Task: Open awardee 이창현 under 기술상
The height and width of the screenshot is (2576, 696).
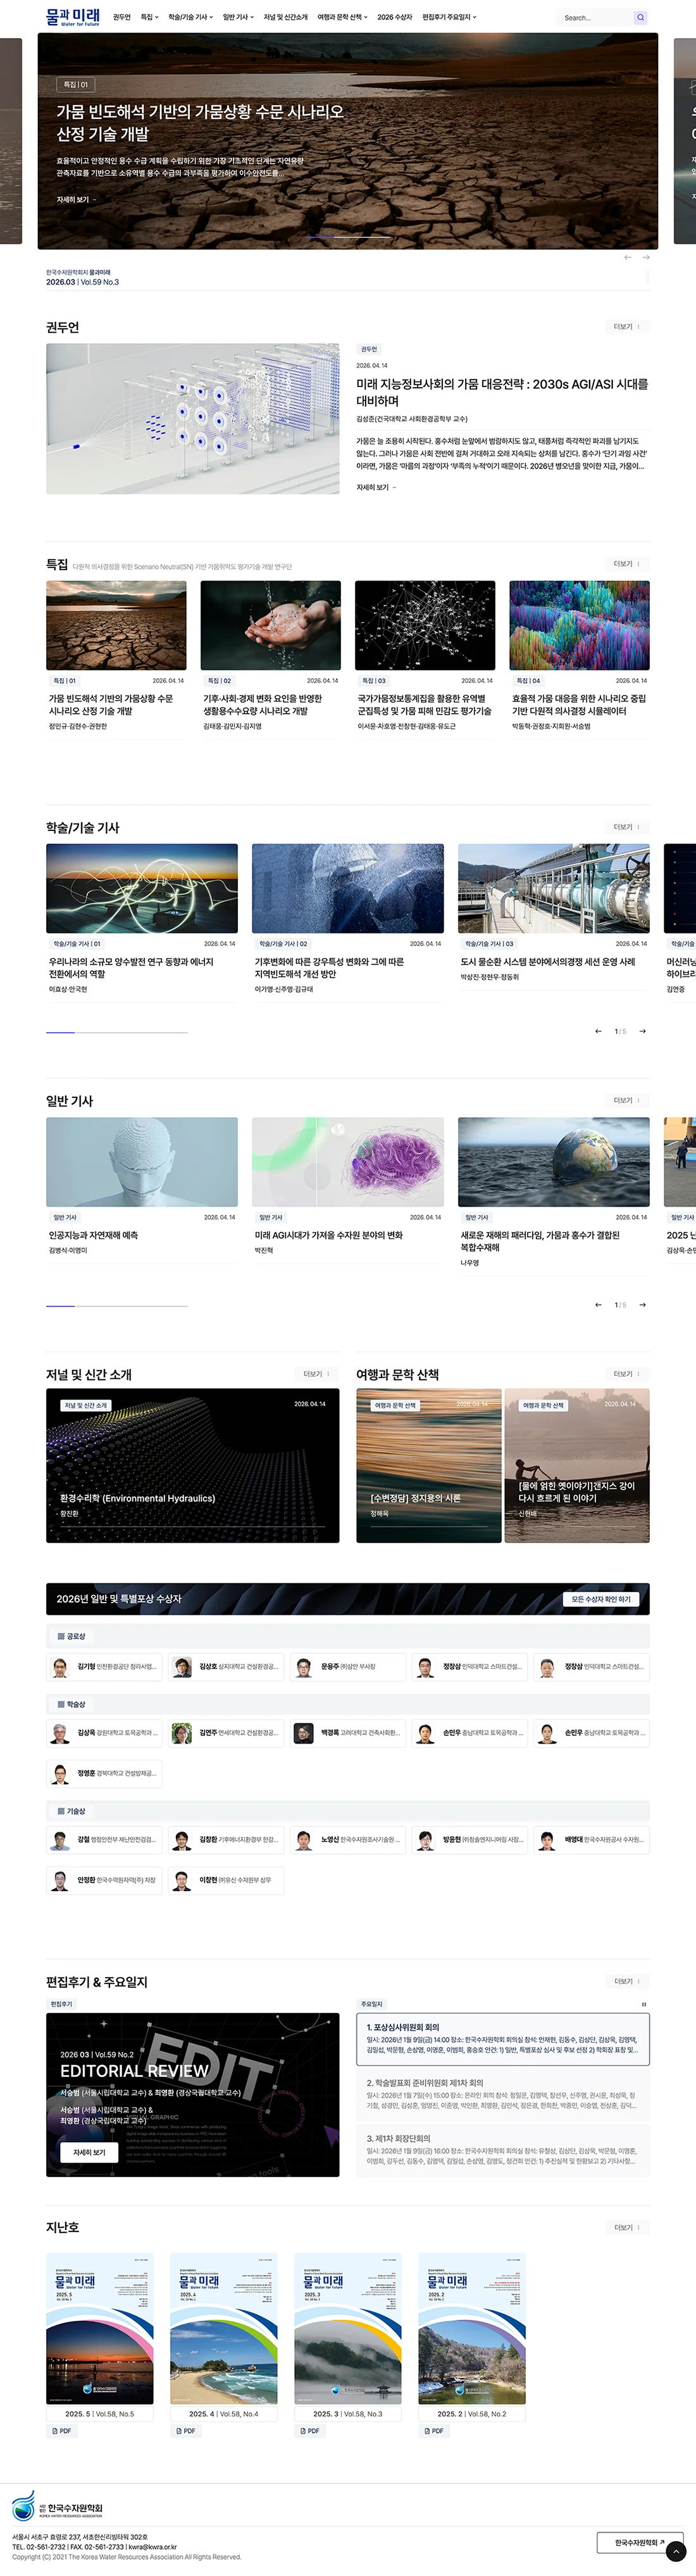Action: 225,1881
